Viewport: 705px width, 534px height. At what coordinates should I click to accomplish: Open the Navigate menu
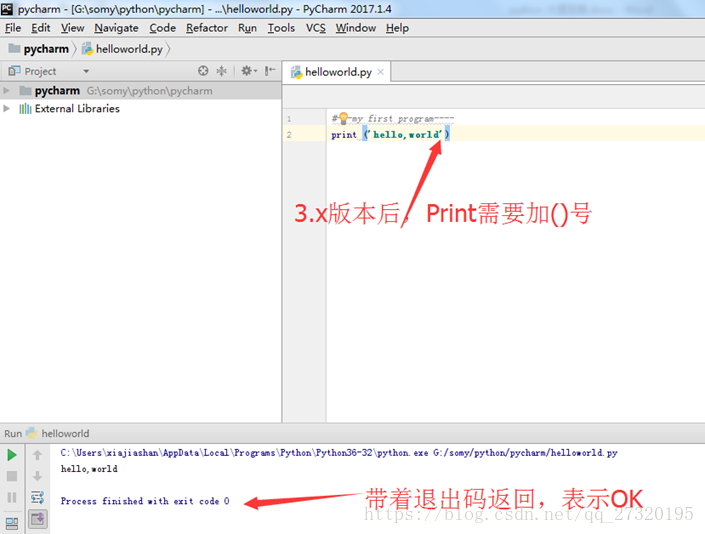tap(116, 28)
